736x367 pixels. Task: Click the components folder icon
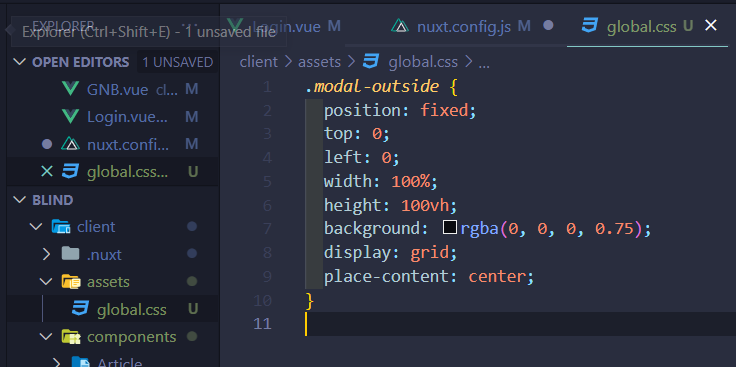click(71, 336)
